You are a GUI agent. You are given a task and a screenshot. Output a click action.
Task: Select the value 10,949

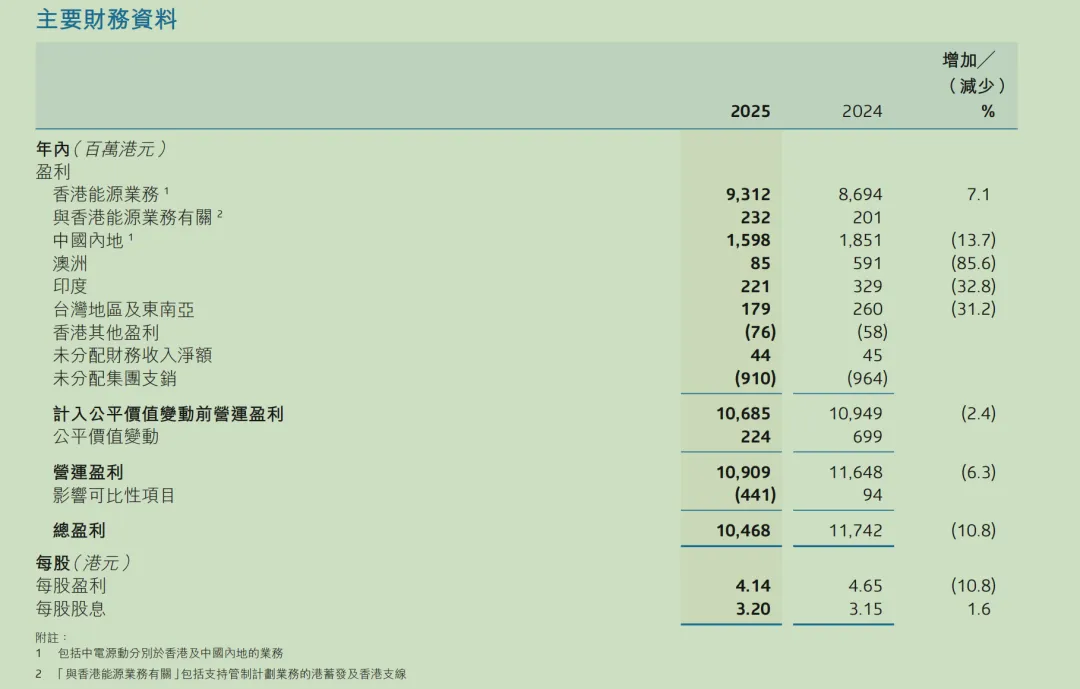(855, 413)
